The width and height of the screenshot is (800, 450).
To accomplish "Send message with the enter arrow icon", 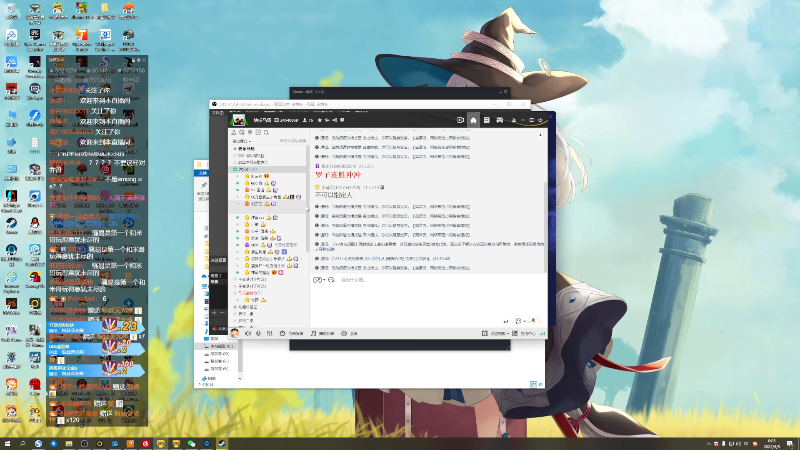I will pos(506,321).
